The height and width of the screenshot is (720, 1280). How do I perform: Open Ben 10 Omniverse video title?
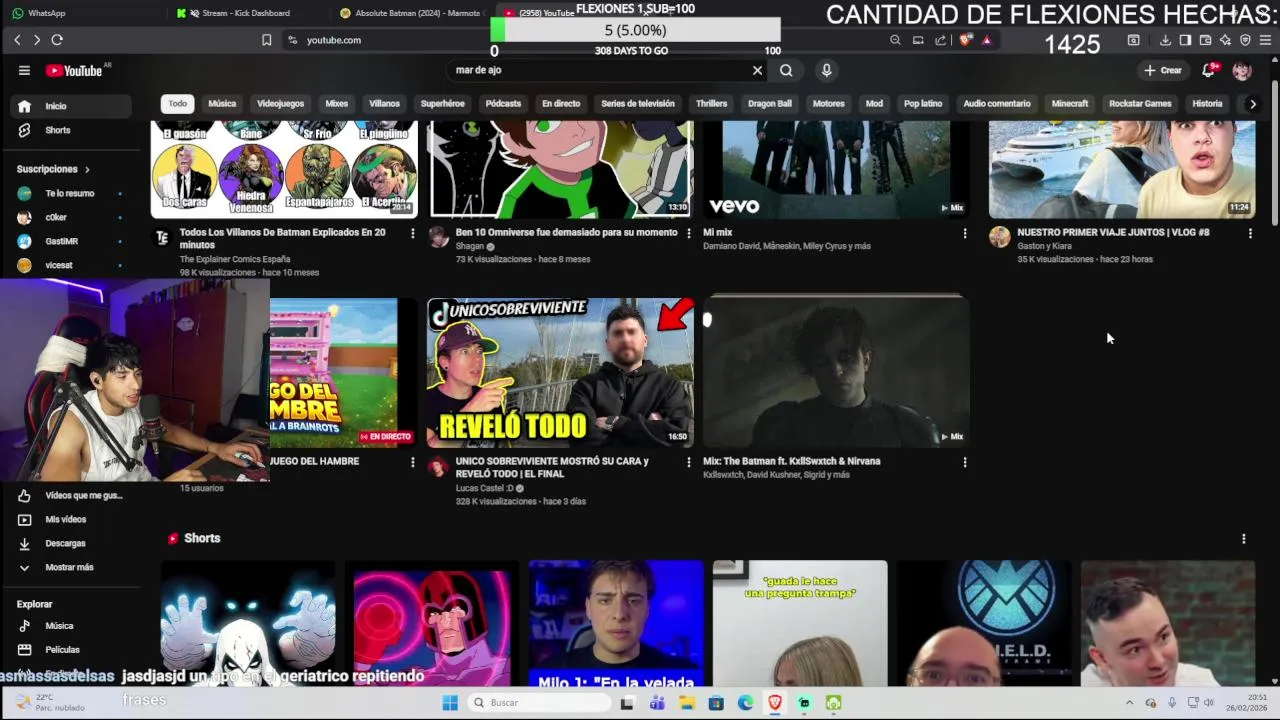click(x=566, y=232)
